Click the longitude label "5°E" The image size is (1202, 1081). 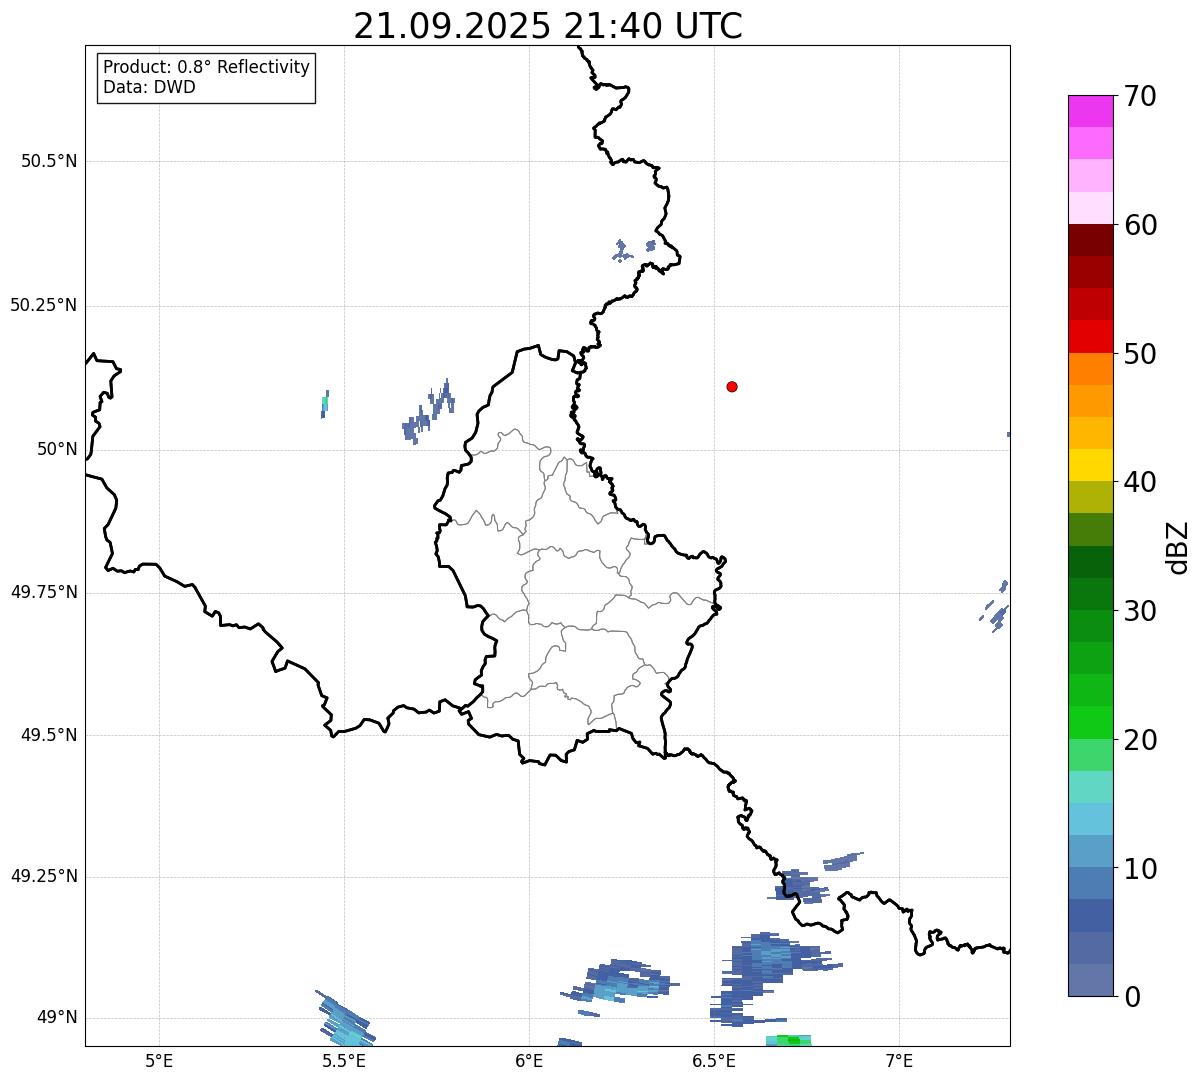tap(159, 1060)
